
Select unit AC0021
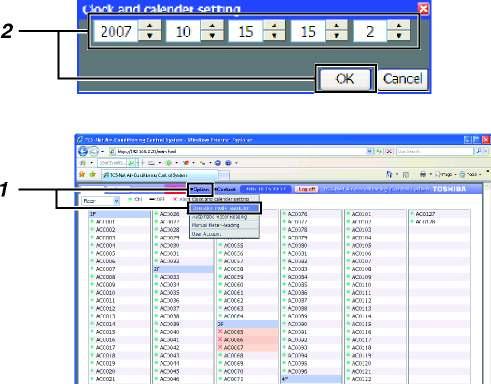coord(106,379)
